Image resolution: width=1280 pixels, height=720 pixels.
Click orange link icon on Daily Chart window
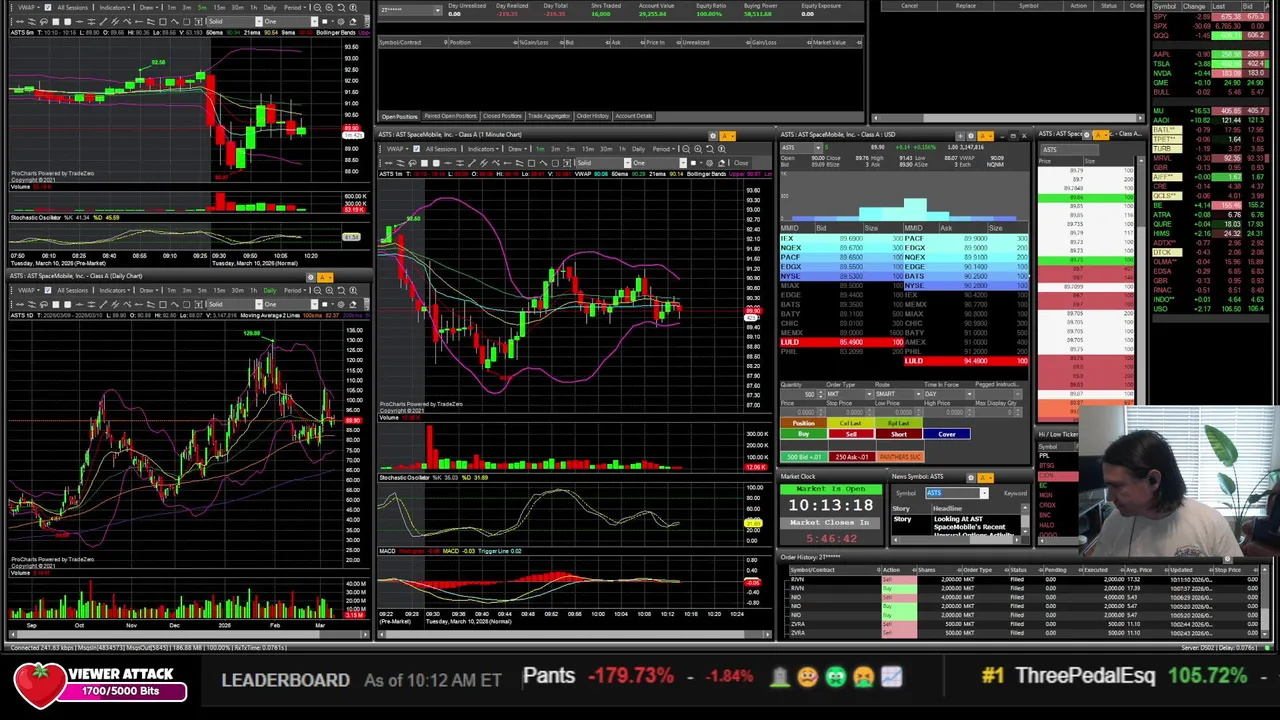tap(325, 277)
